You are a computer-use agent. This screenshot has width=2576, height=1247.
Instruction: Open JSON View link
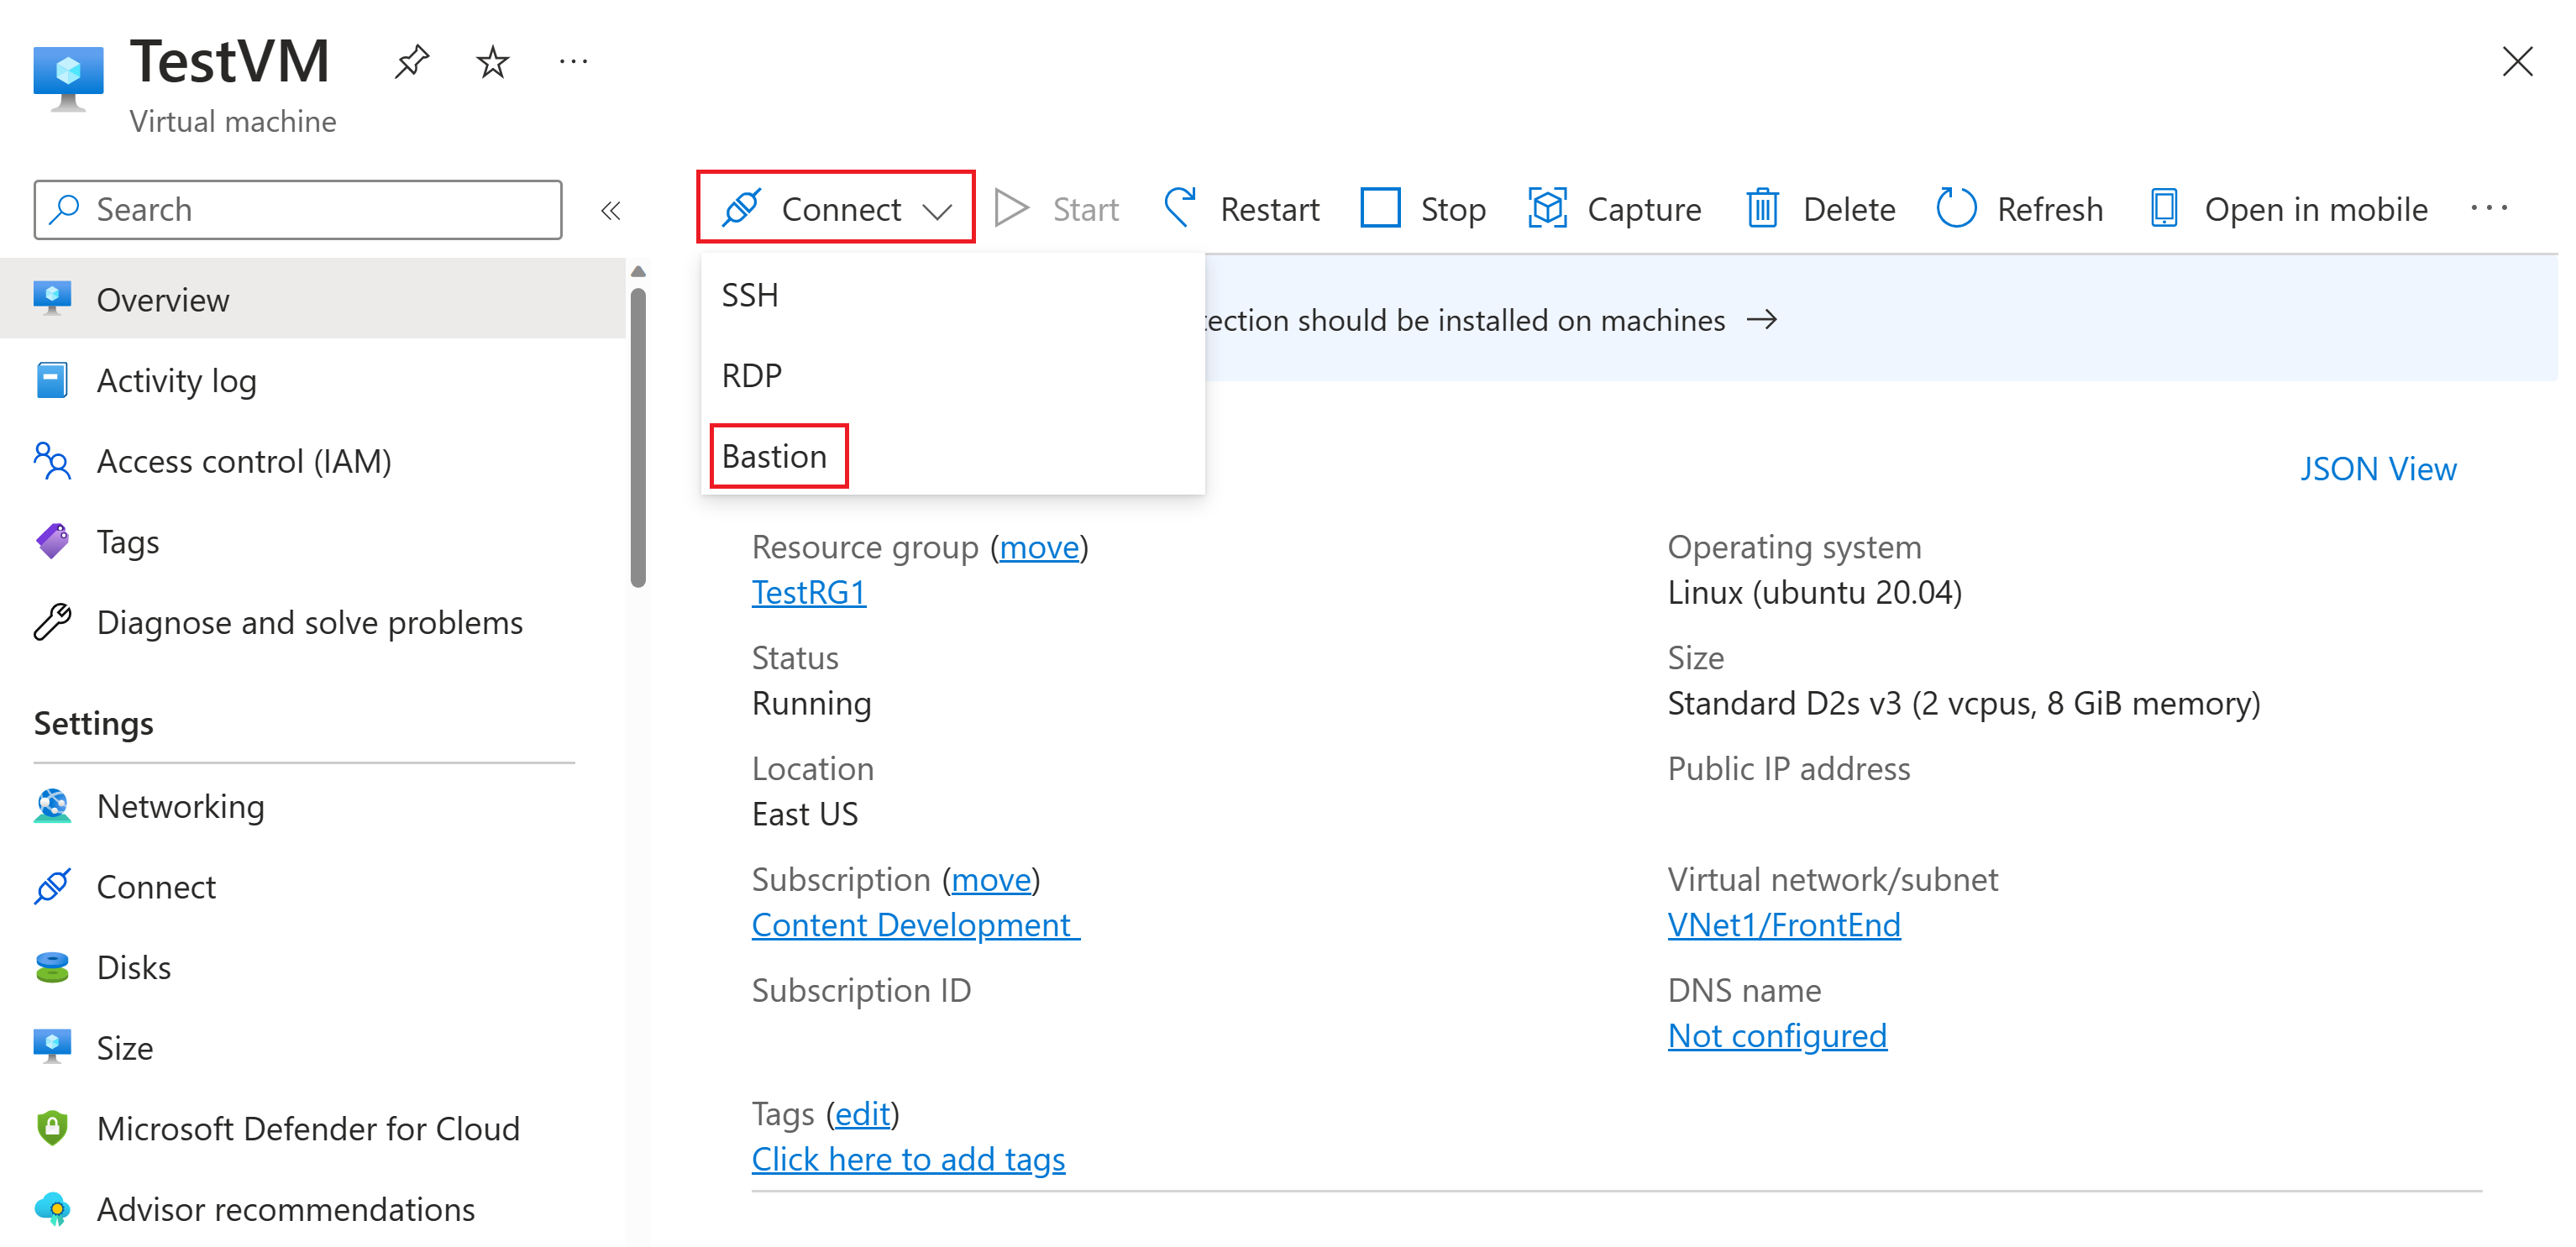[2377, 468]
